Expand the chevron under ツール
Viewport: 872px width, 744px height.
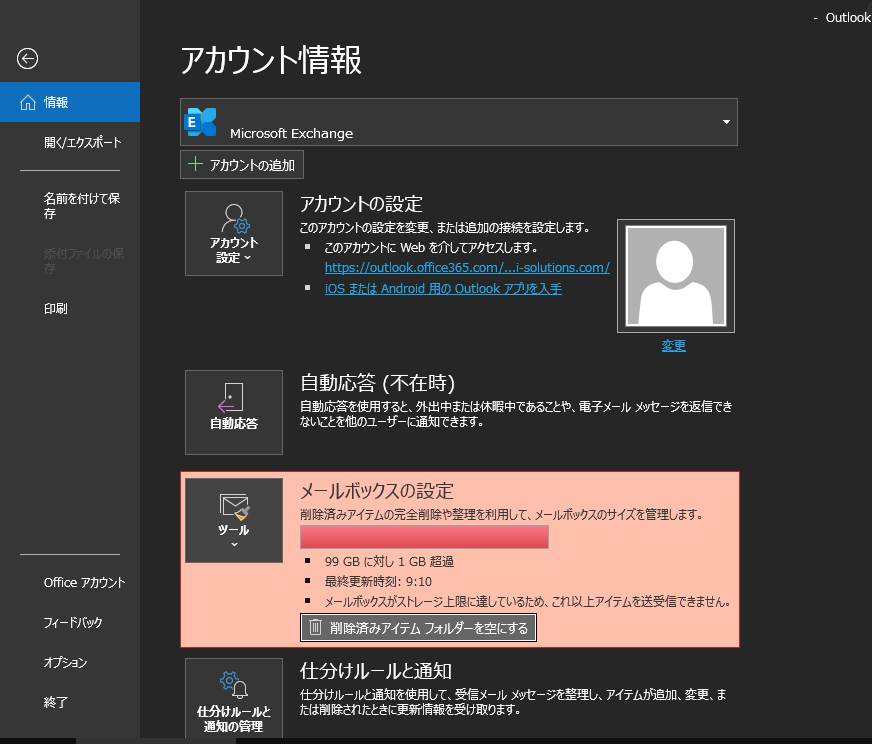coord(234,545)
